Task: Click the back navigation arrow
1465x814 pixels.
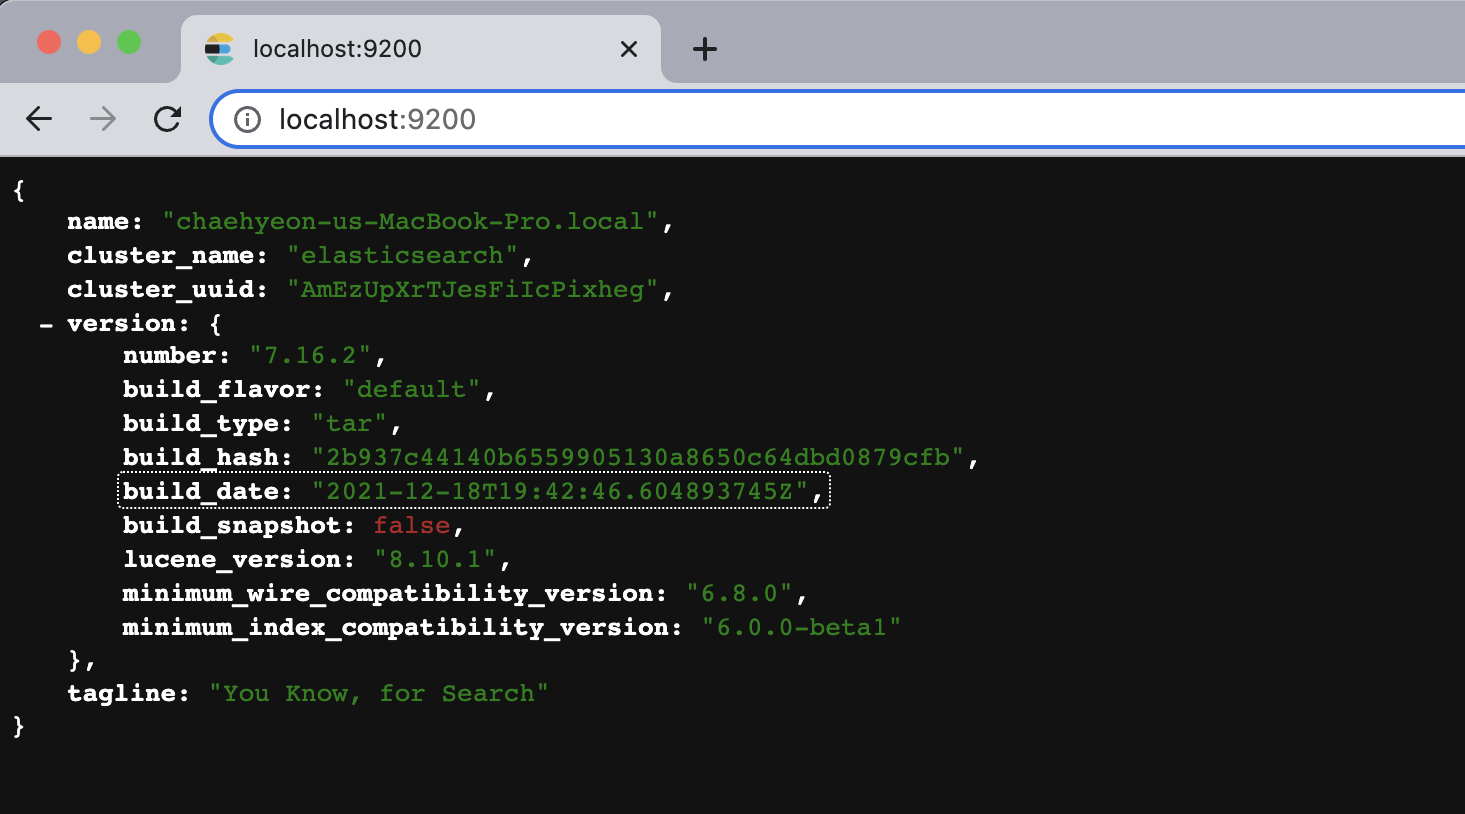Action: (x=38, y=119)
